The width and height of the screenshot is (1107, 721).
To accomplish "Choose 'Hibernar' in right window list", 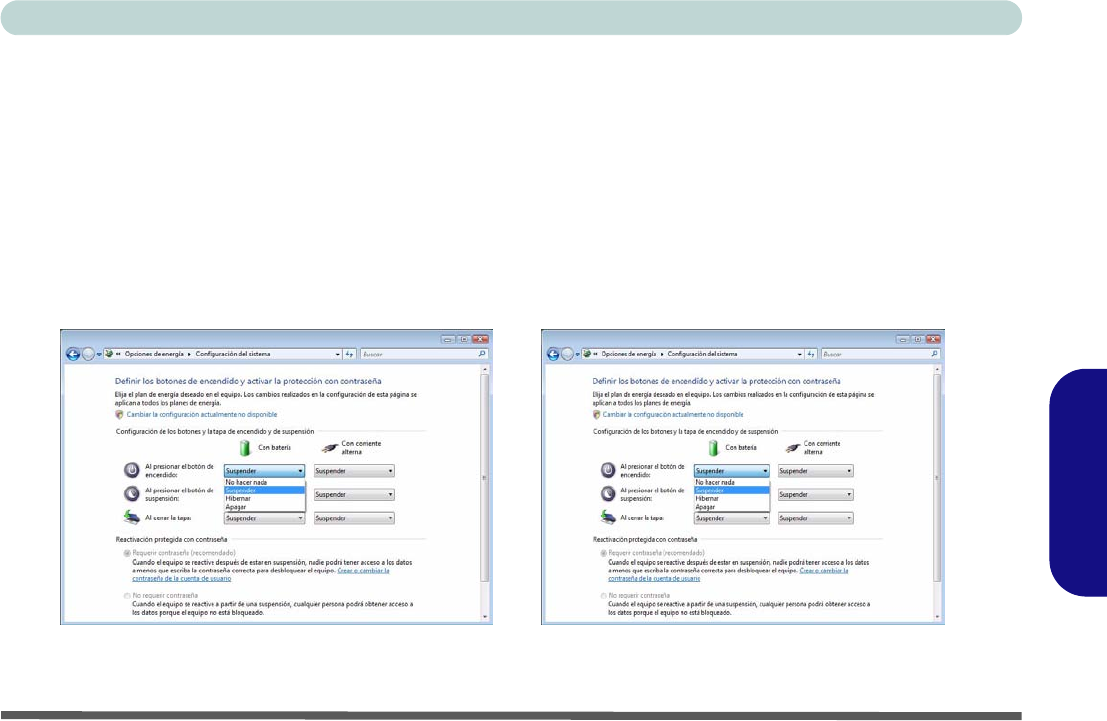I will click(731, 499).
